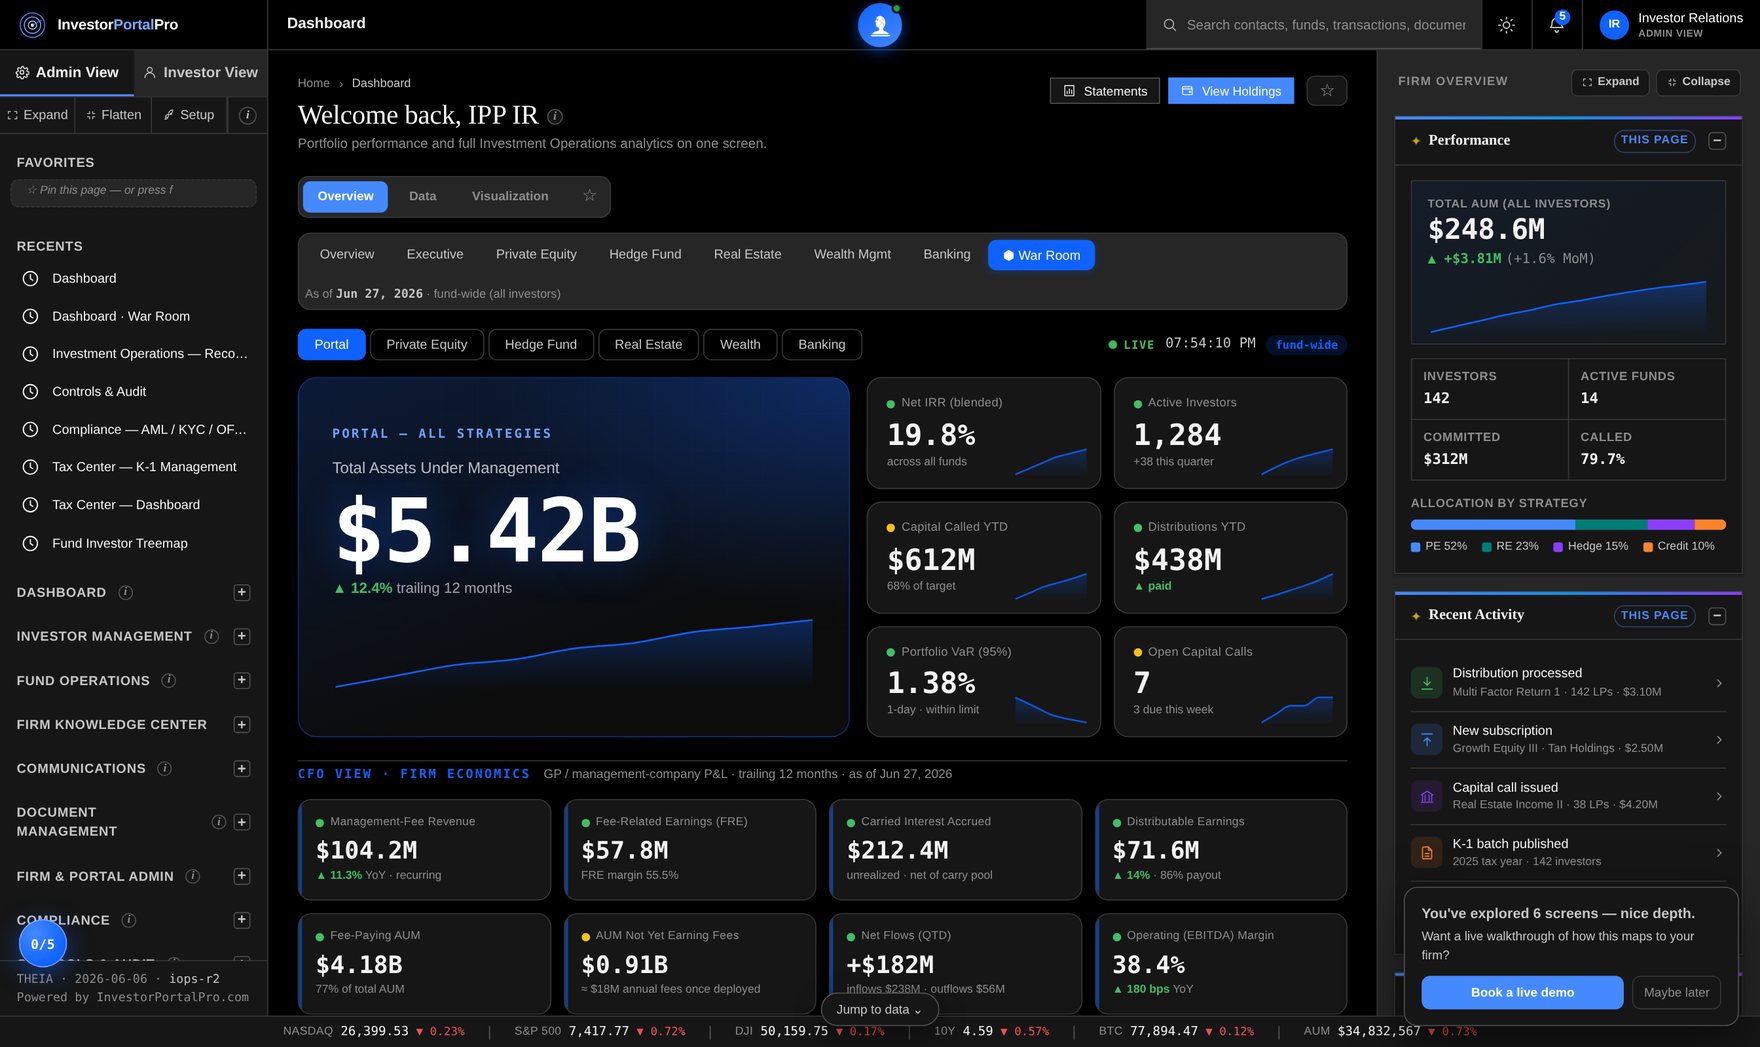Expand the INVESTOR MANAGEMENT section

(x=242, y=636)
